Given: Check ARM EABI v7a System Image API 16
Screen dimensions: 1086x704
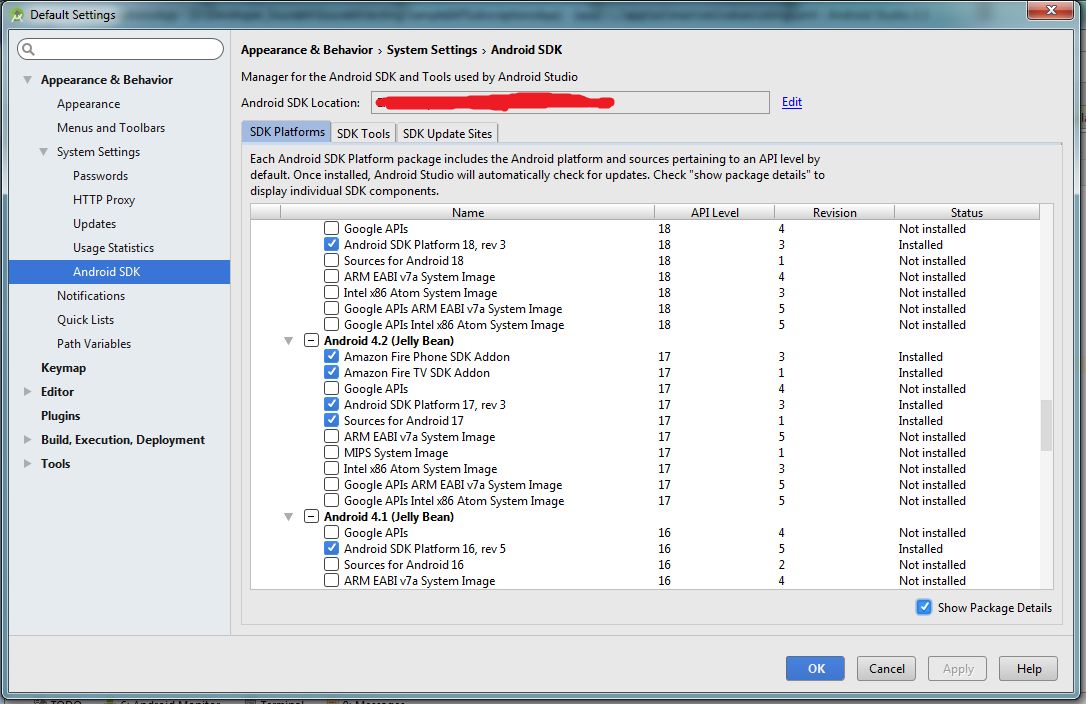Looking at the screenshot, I should click(x=332, y=580).
